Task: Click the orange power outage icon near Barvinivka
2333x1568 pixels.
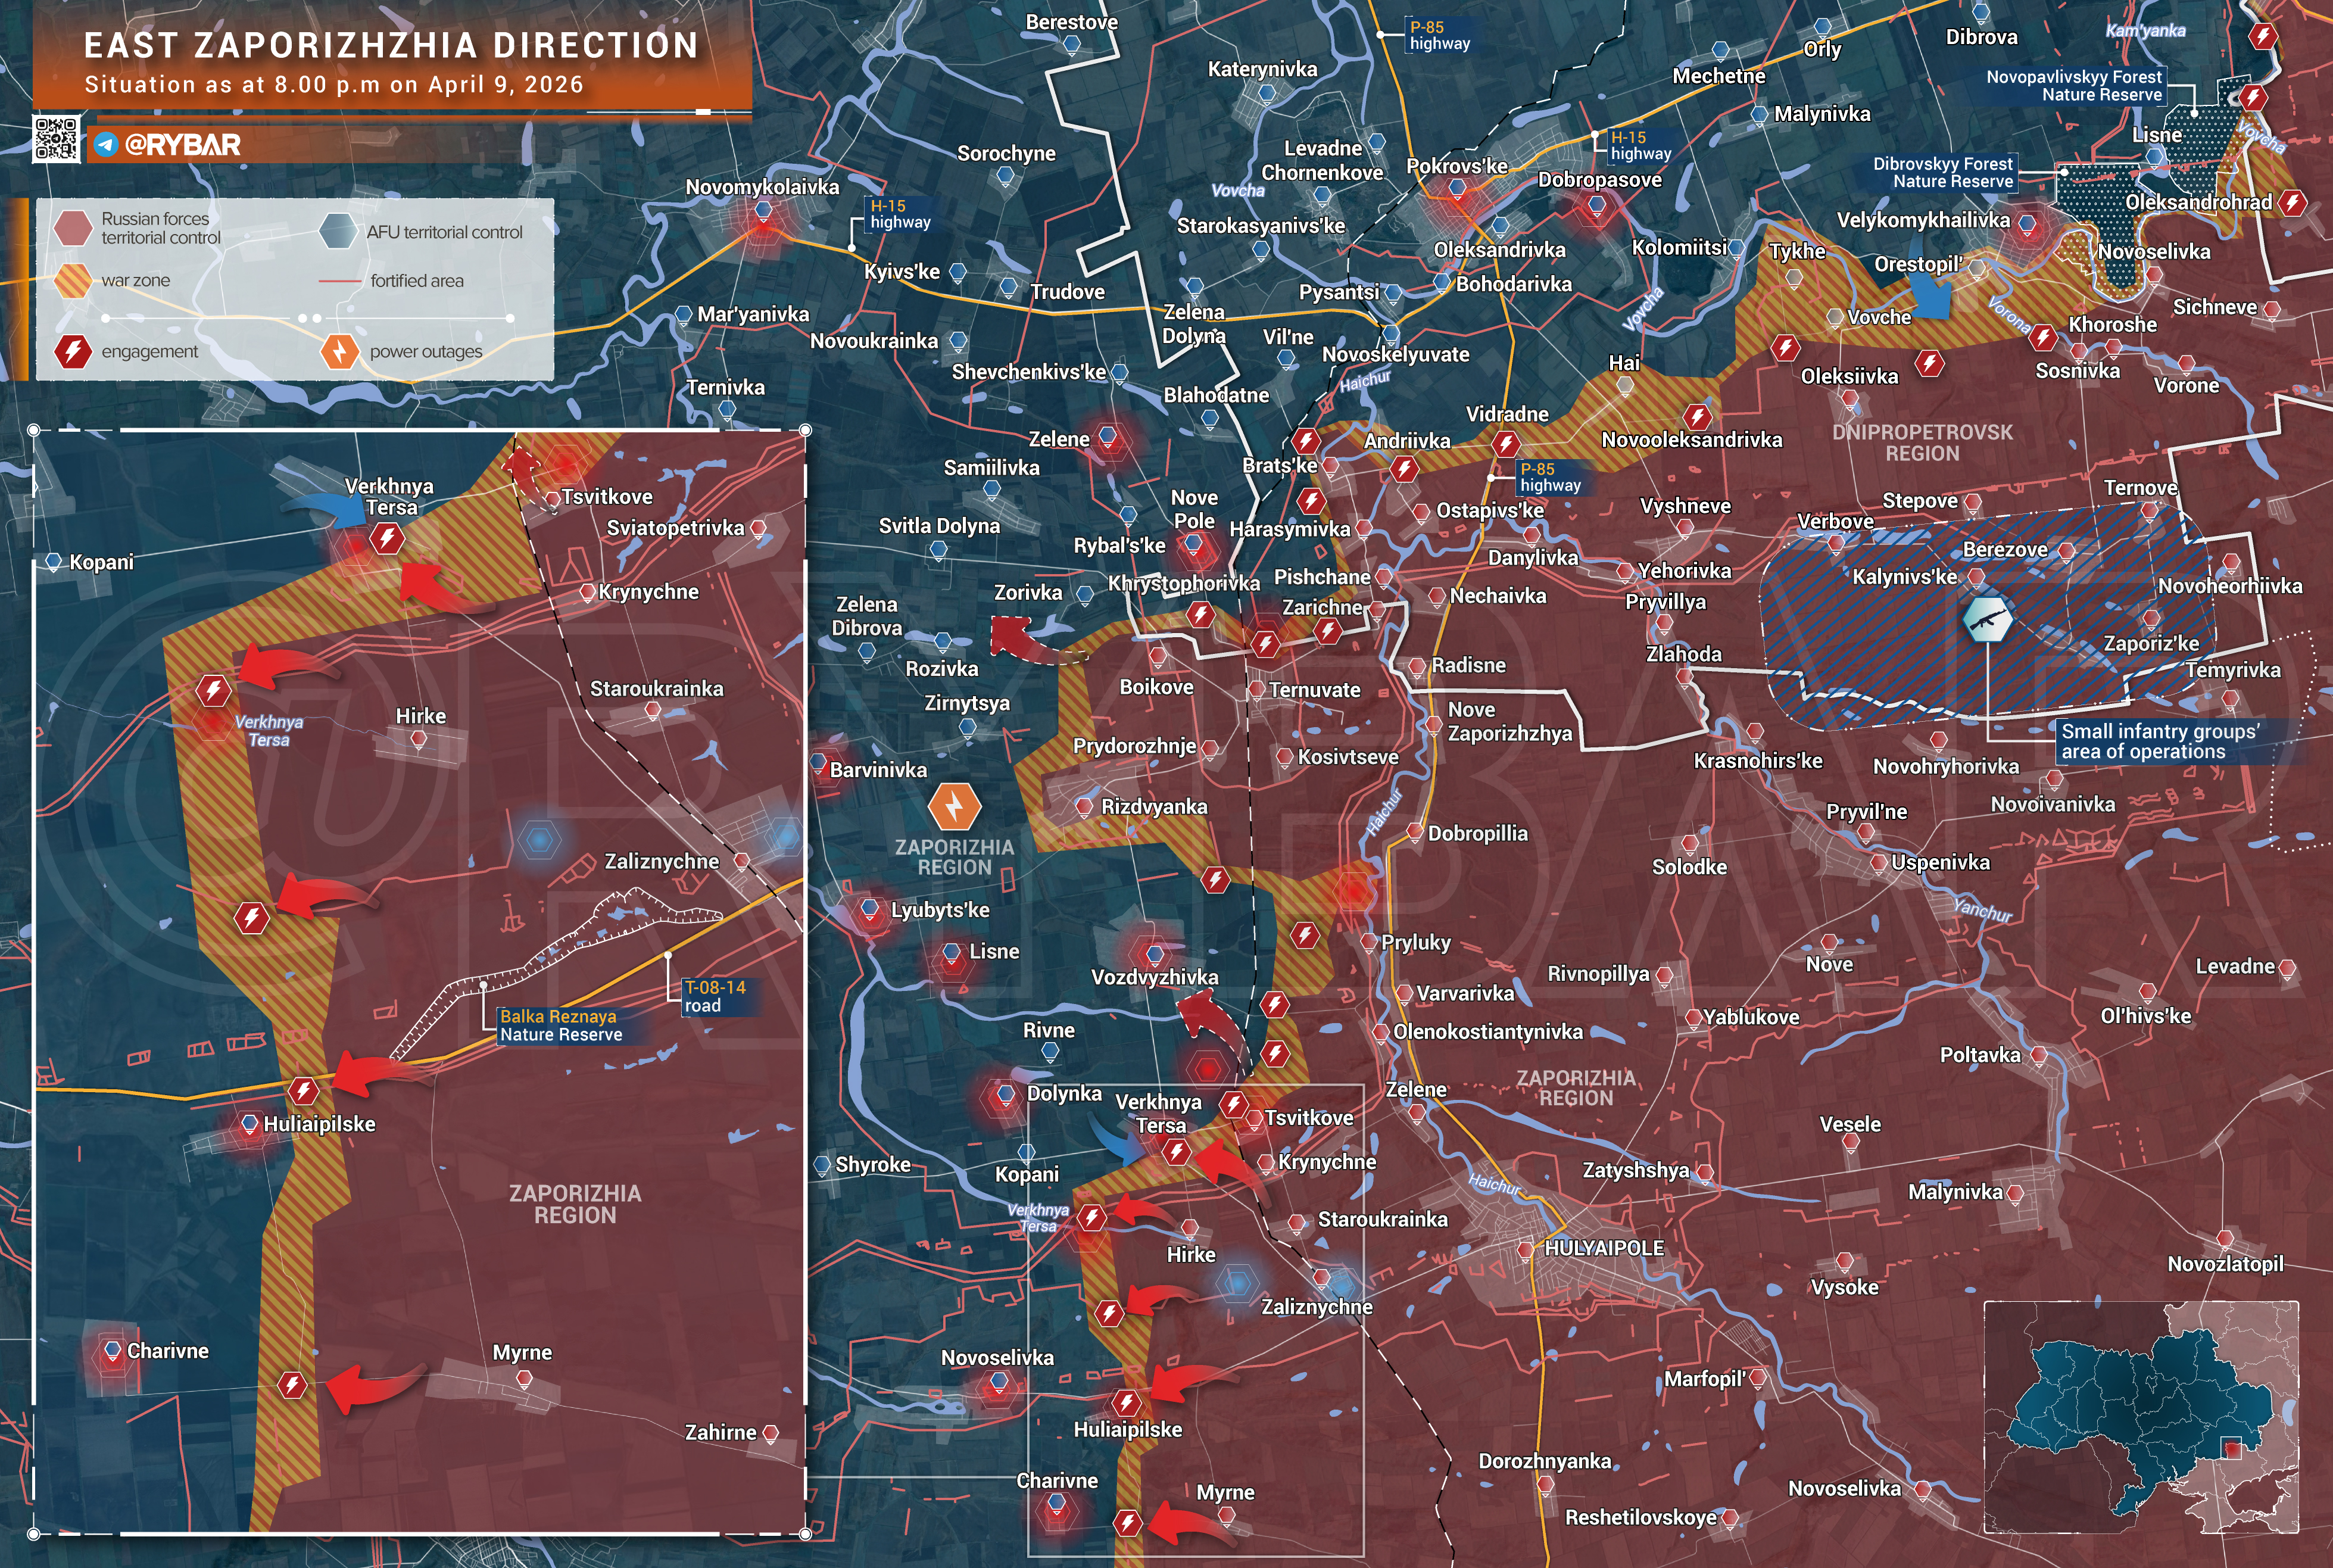Action: (954, 806)
